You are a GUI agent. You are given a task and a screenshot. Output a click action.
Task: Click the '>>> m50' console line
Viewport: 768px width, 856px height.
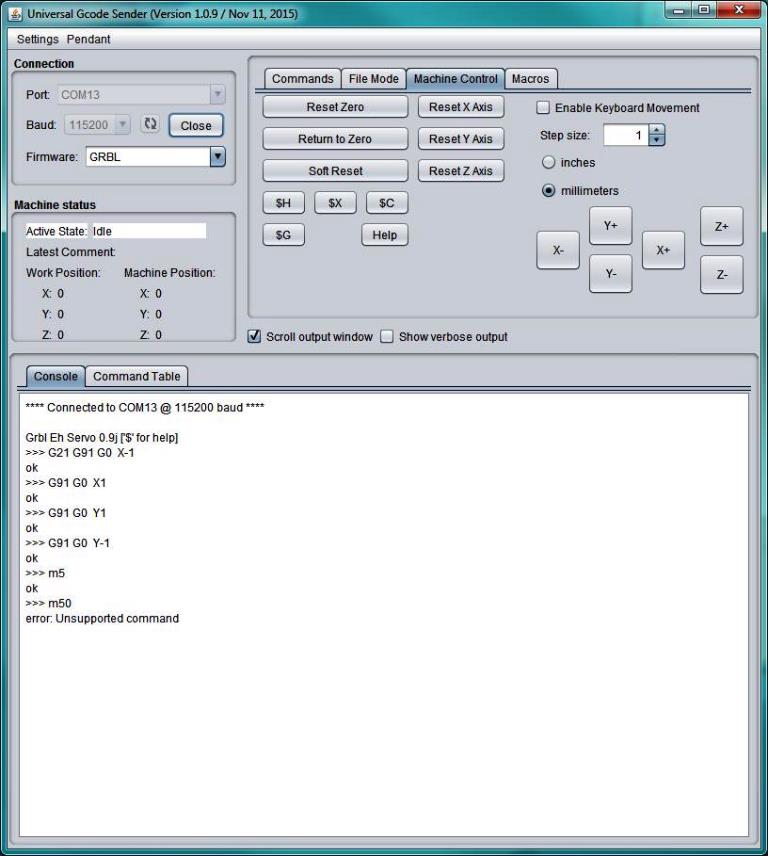coord(48,603)
